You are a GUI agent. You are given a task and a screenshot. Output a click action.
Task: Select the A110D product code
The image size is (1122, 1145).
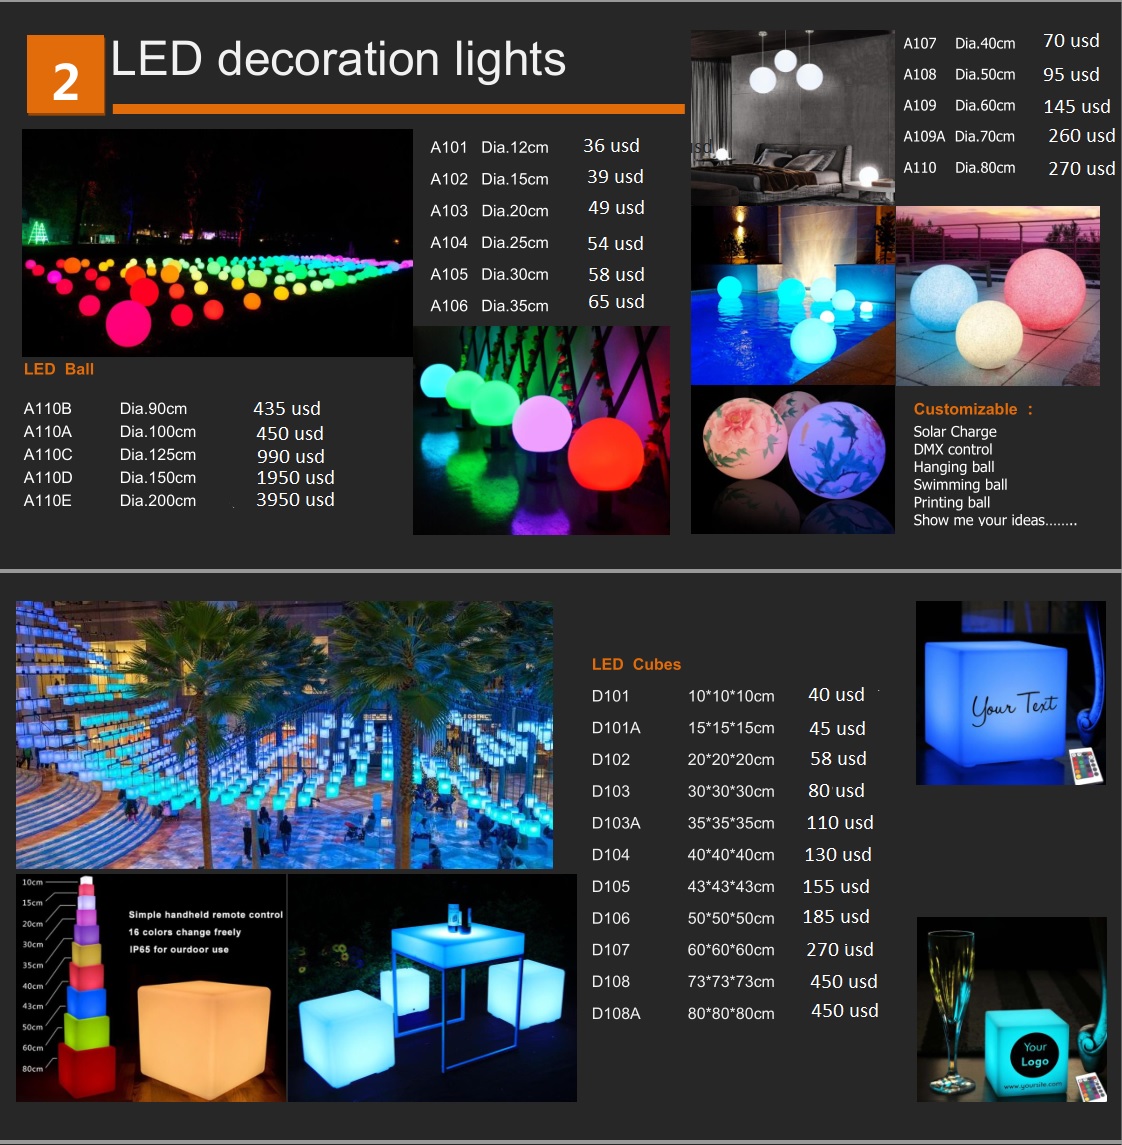[x=47, y=478]
